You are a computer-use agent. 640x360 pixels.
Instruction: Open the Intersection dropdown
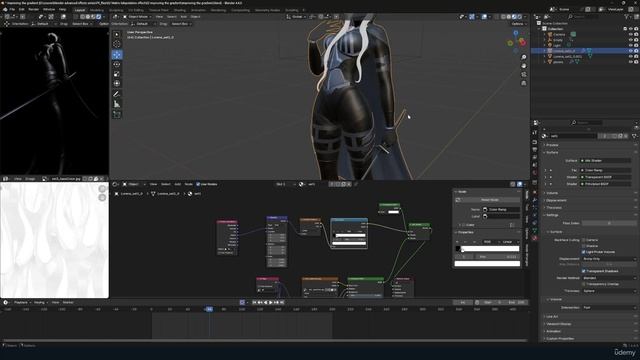(x=609, y=308)
